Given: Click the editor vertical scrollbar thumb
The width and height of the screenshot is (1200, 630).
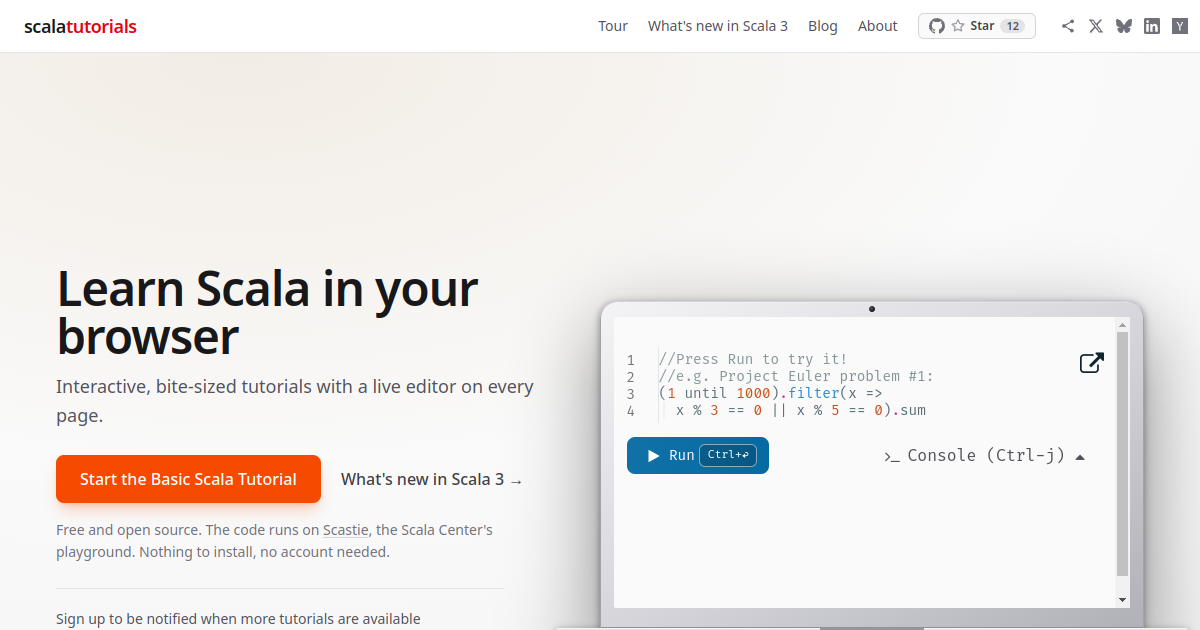Looking at the screenshot, I should point(1122,454).
